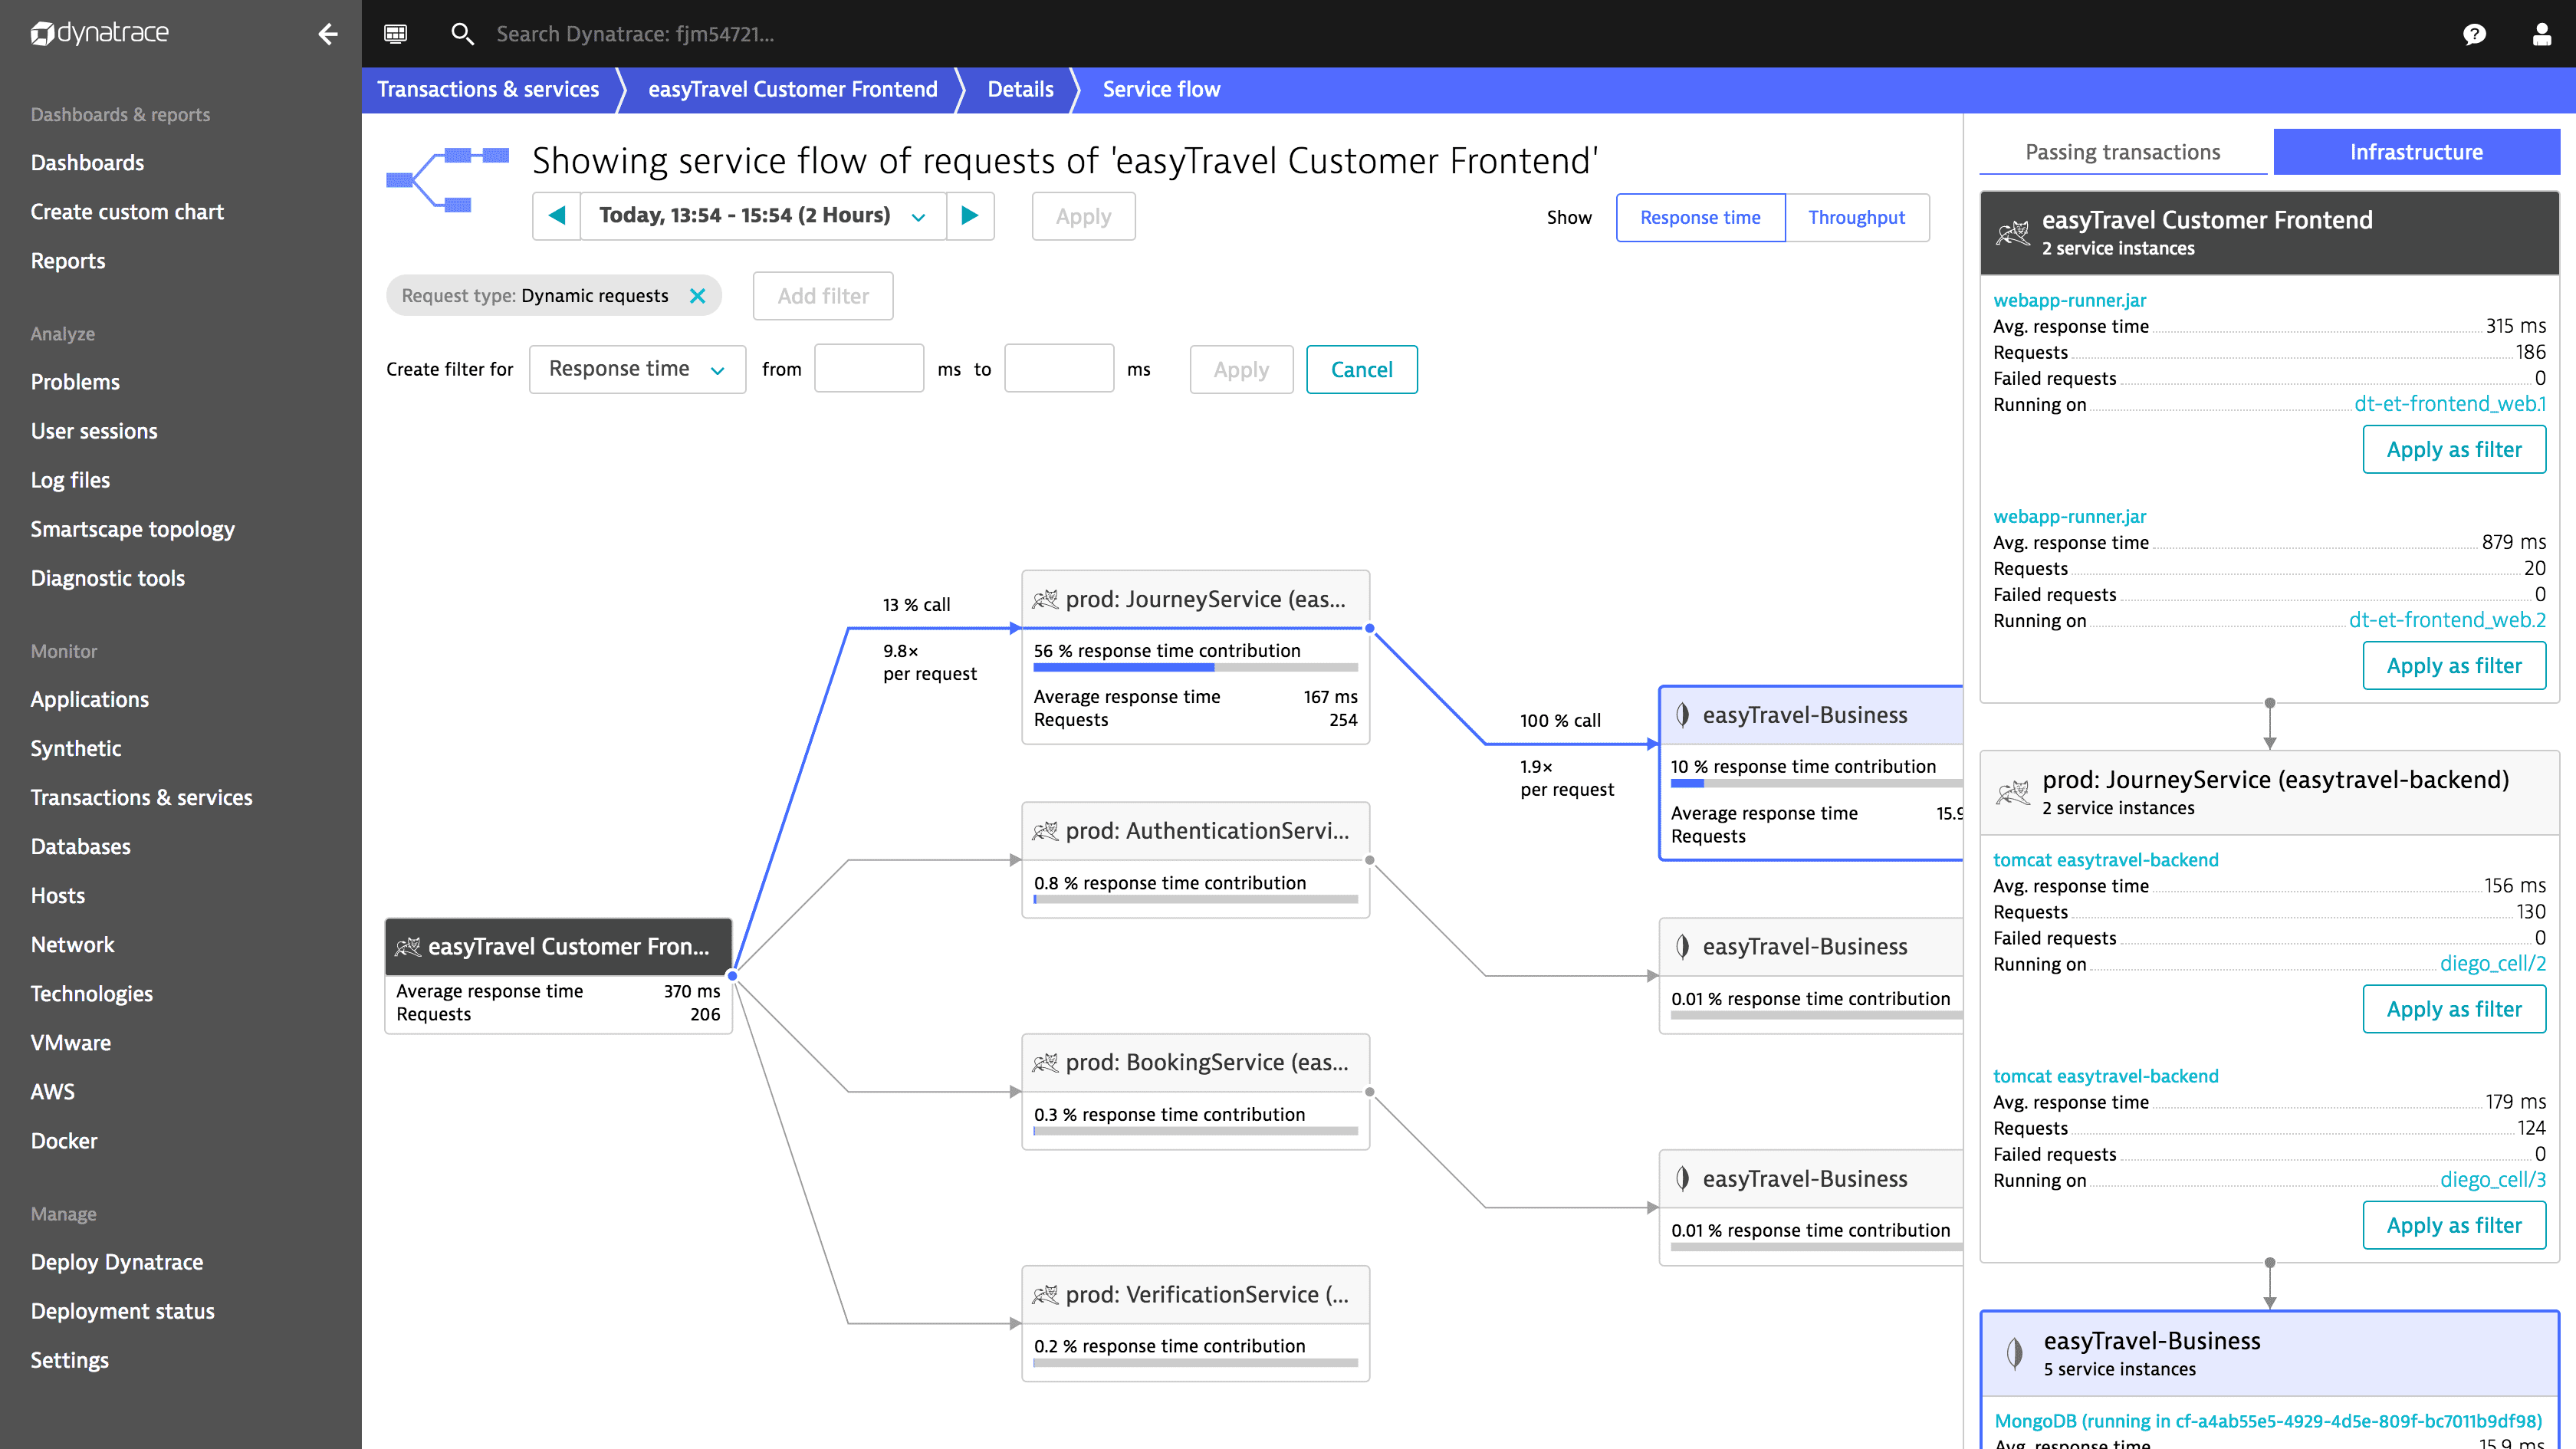Screen dimensions: 2576x1449
Task: Show Throughput view
Action: coord(1856,217)
